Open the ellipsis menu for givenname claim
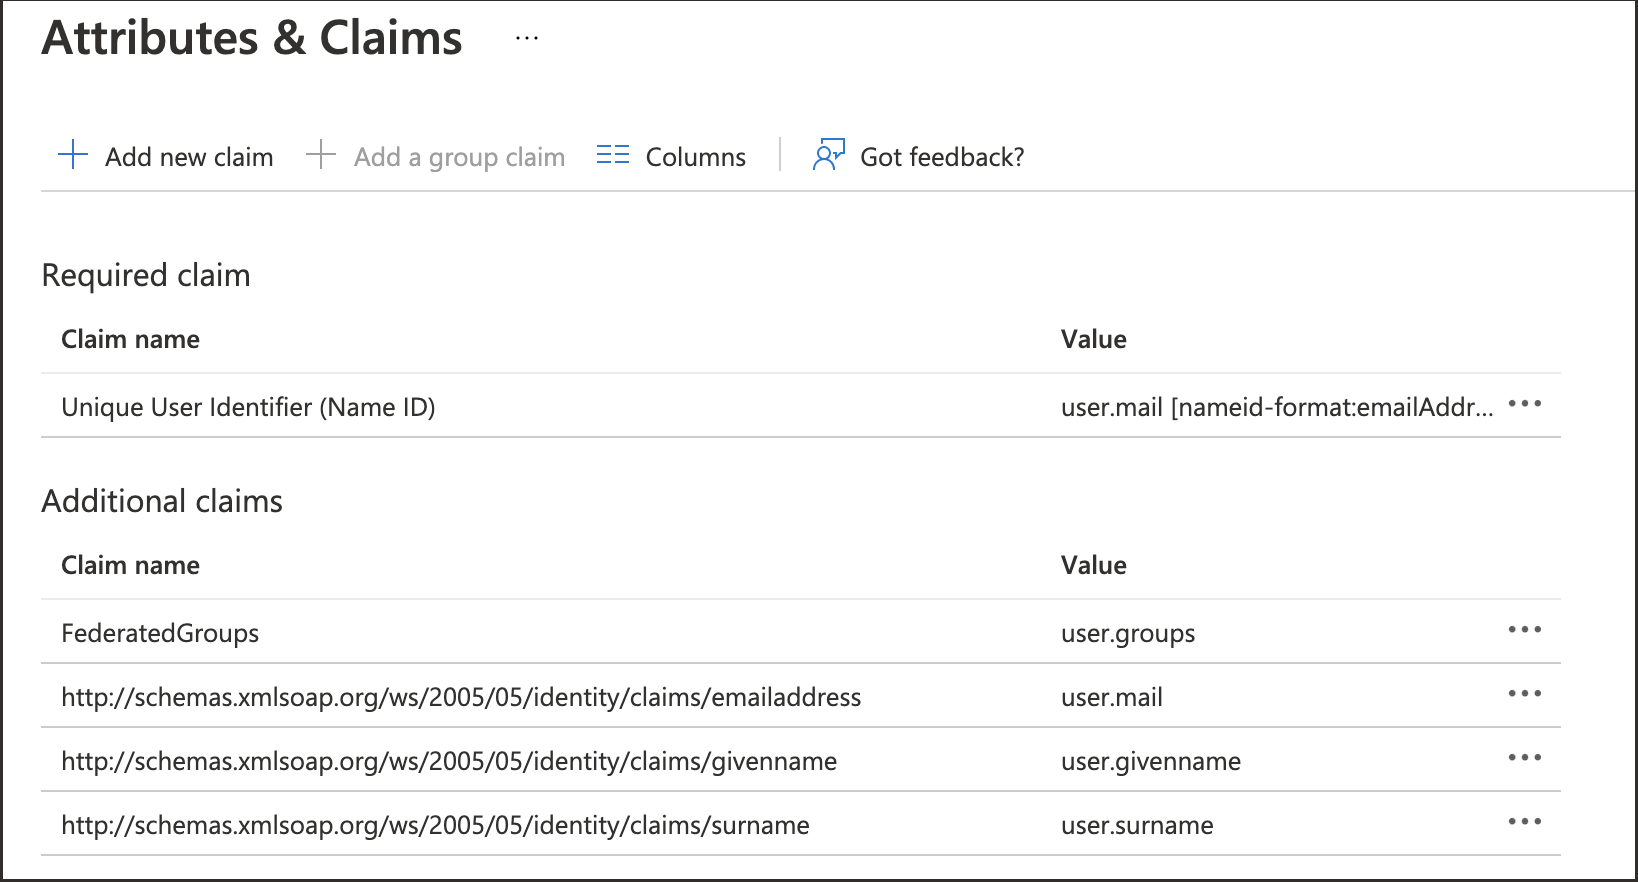 (1524, 758)
